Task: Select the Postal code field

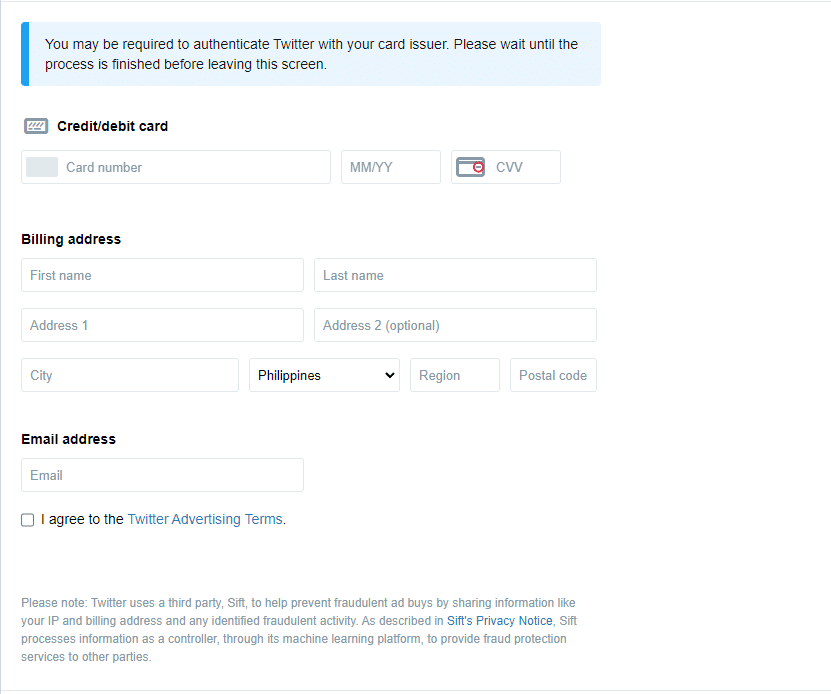Action: coord(553,375)
